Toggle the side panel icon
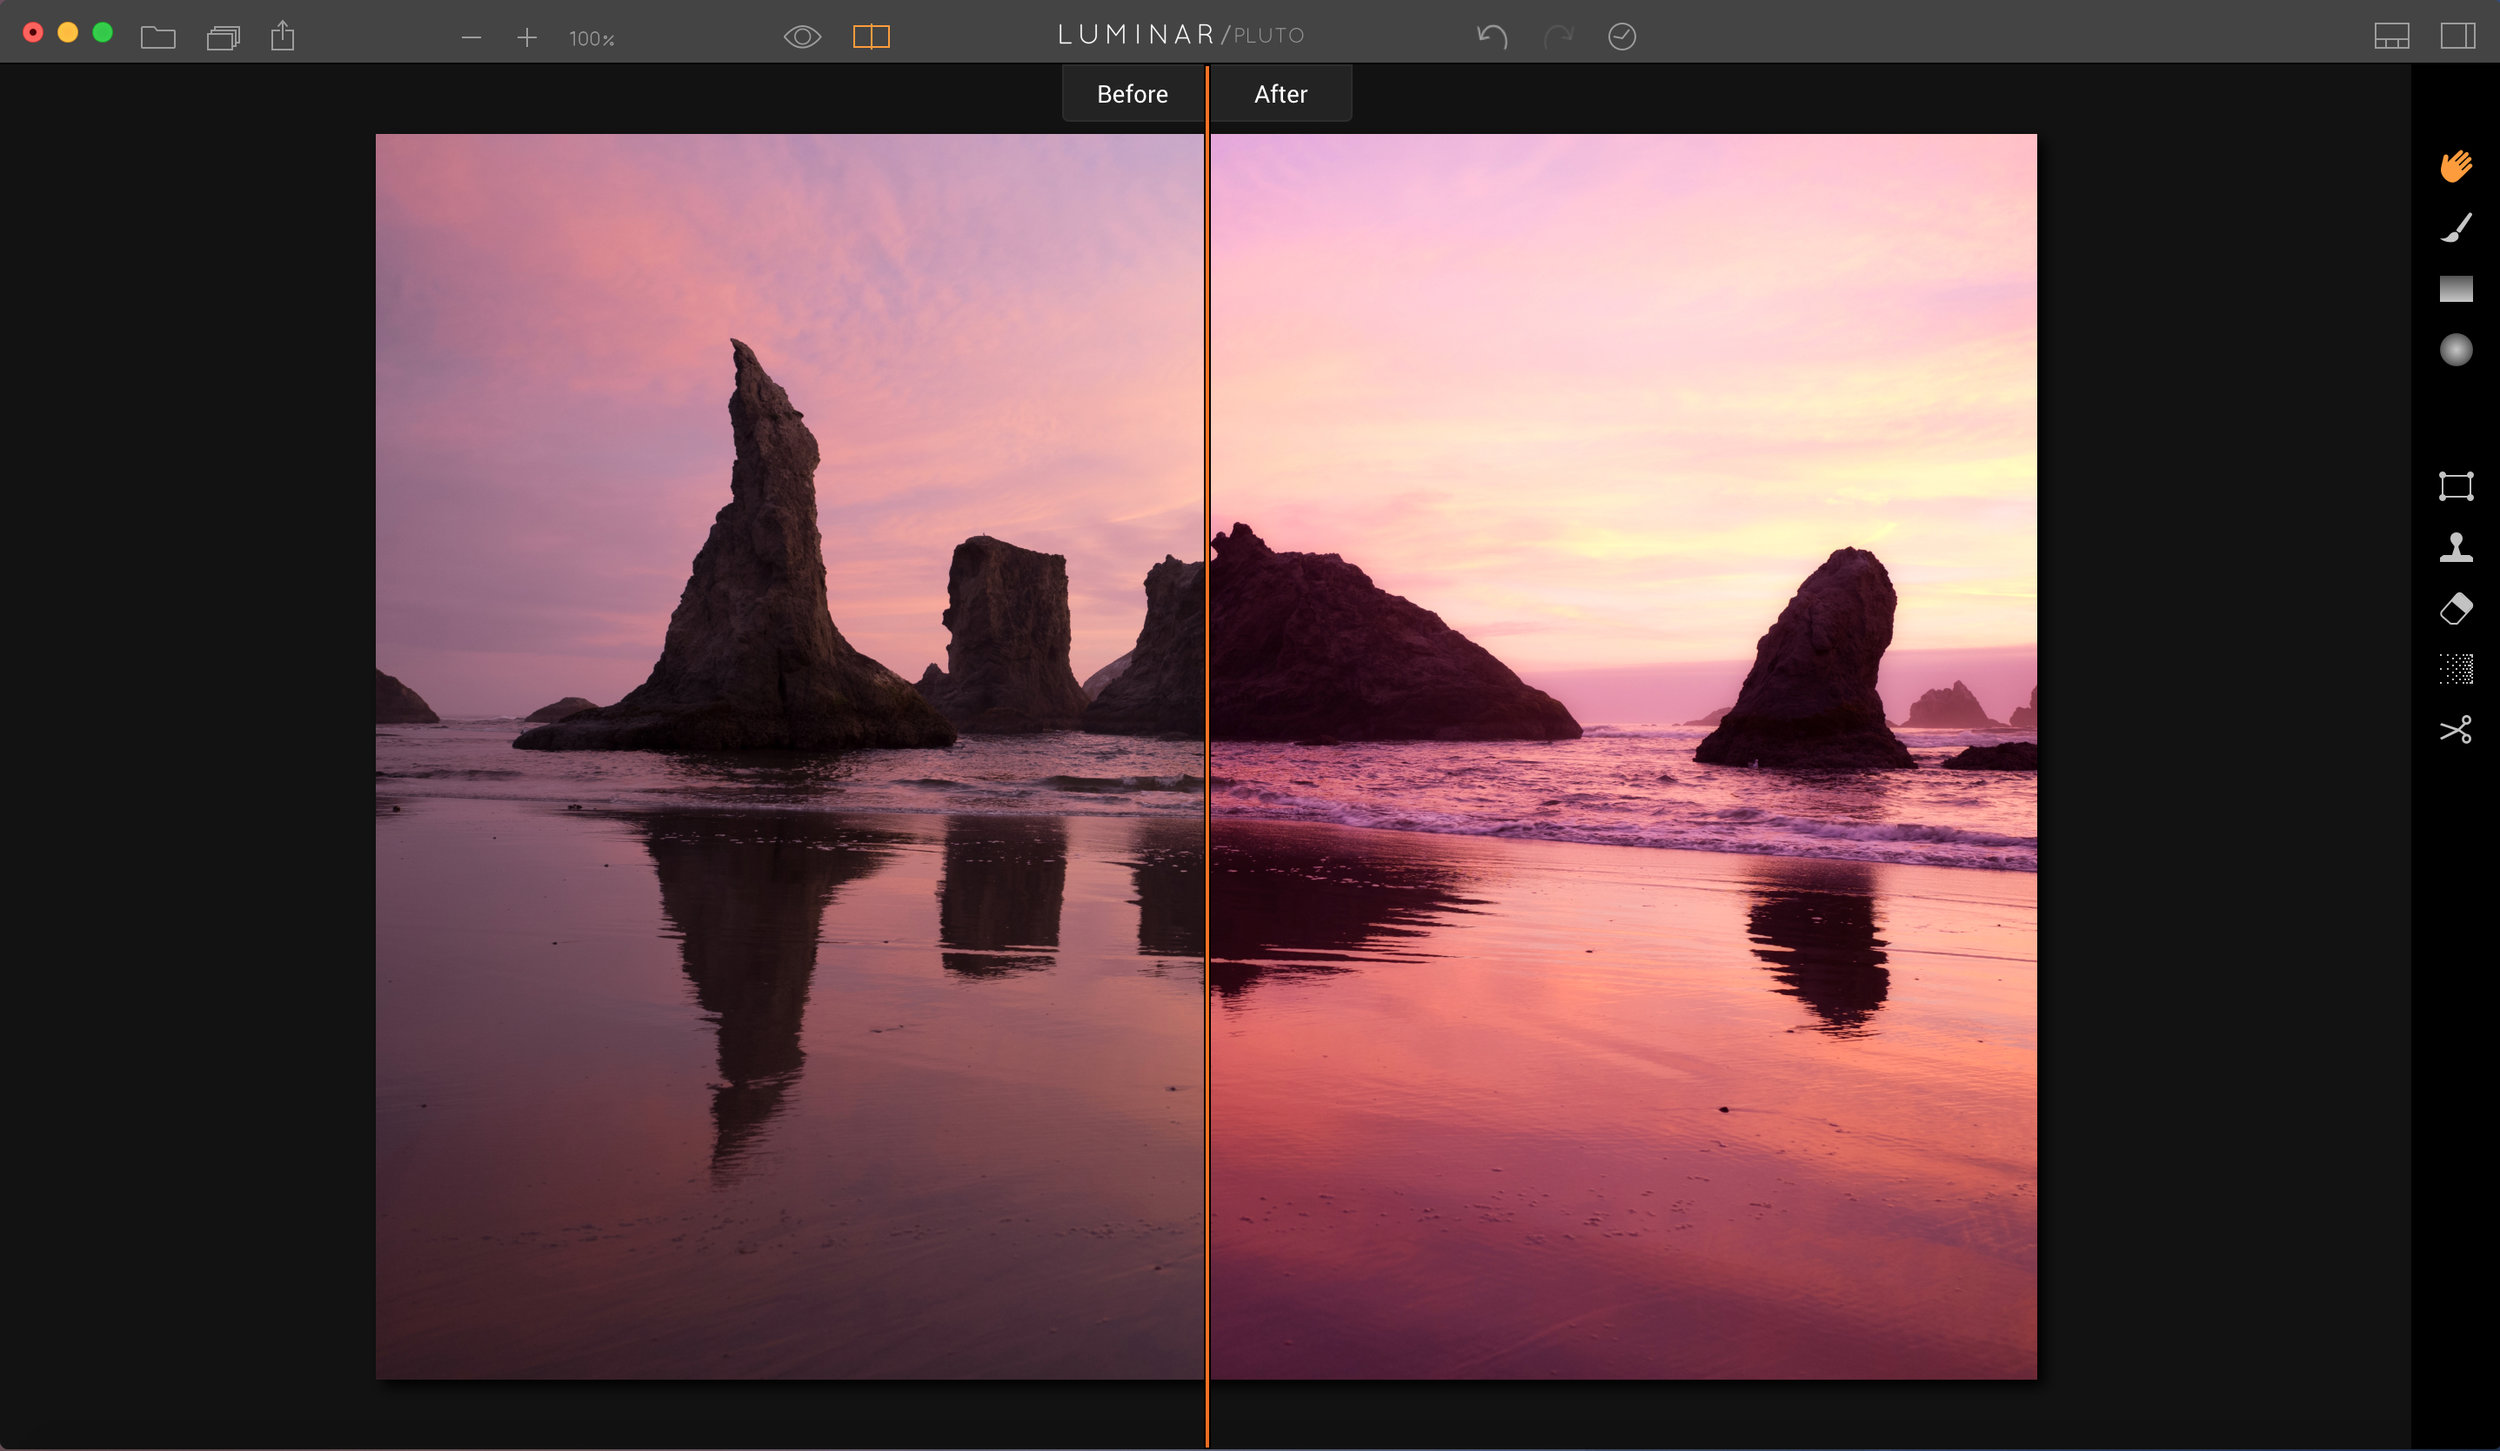 pyautogui.click(x=2458, y=36)
